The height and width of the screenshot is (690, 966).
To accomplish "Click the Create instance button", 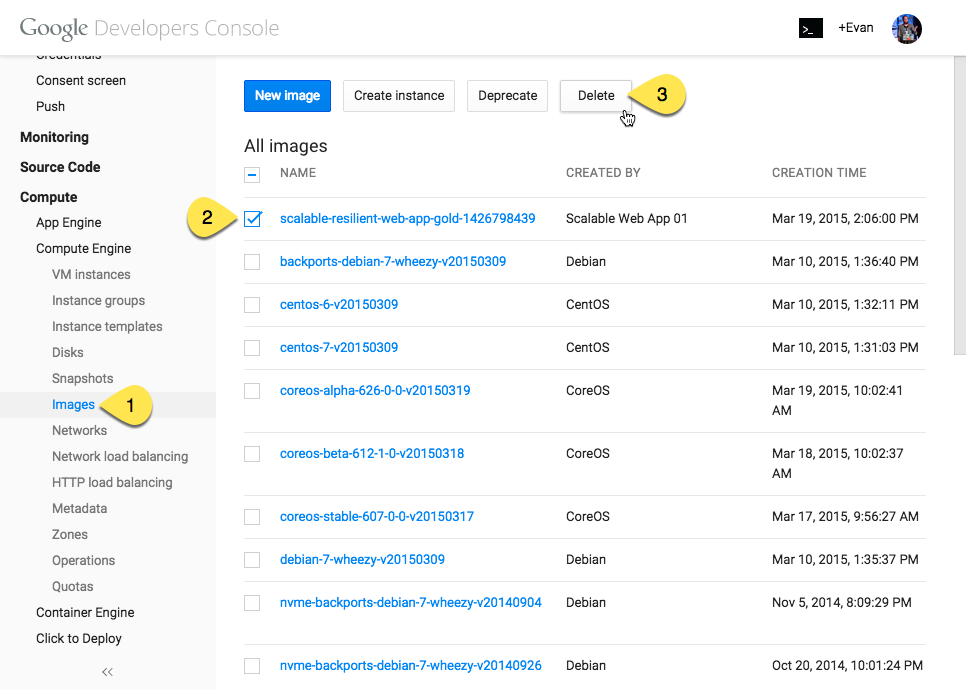I will tap(399, 95).
